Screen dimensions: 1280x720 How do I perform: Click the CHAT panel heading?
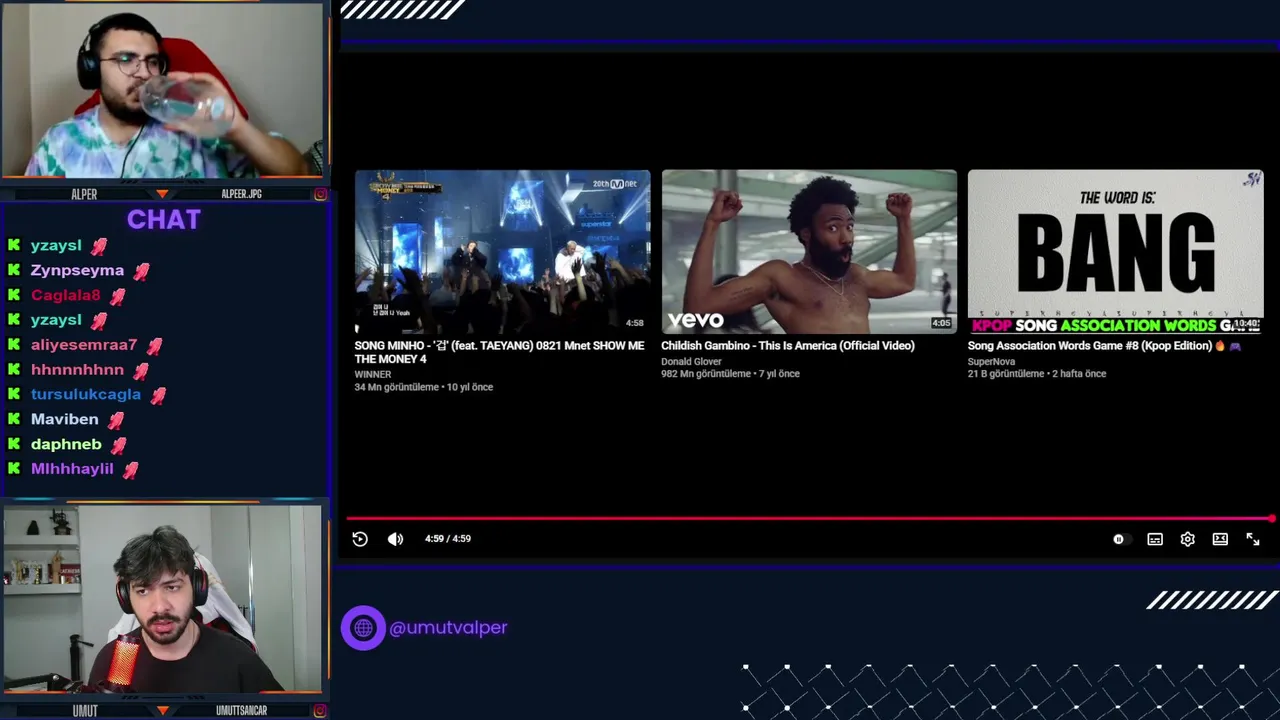(x=164, y=220)
